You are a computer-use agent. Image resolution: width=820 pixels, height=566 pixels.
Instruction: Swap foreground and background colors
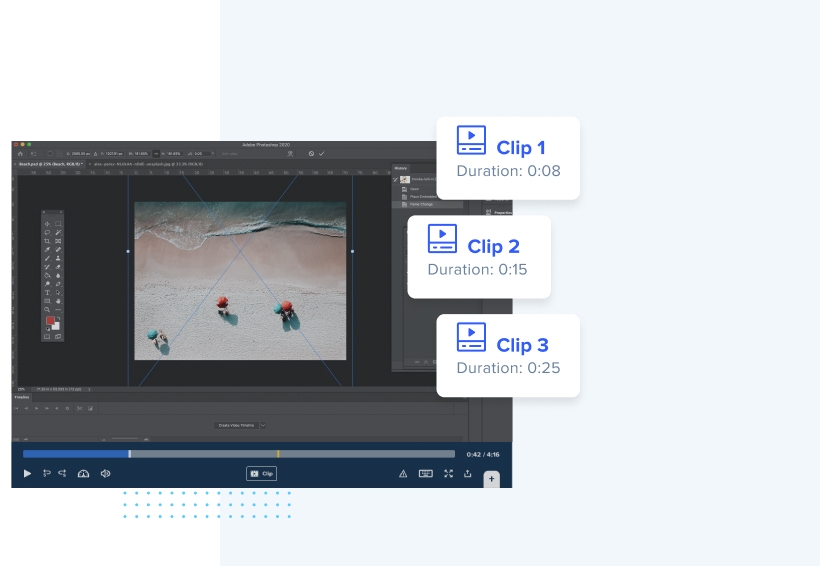pyautogui.click(x=59, y=318)
